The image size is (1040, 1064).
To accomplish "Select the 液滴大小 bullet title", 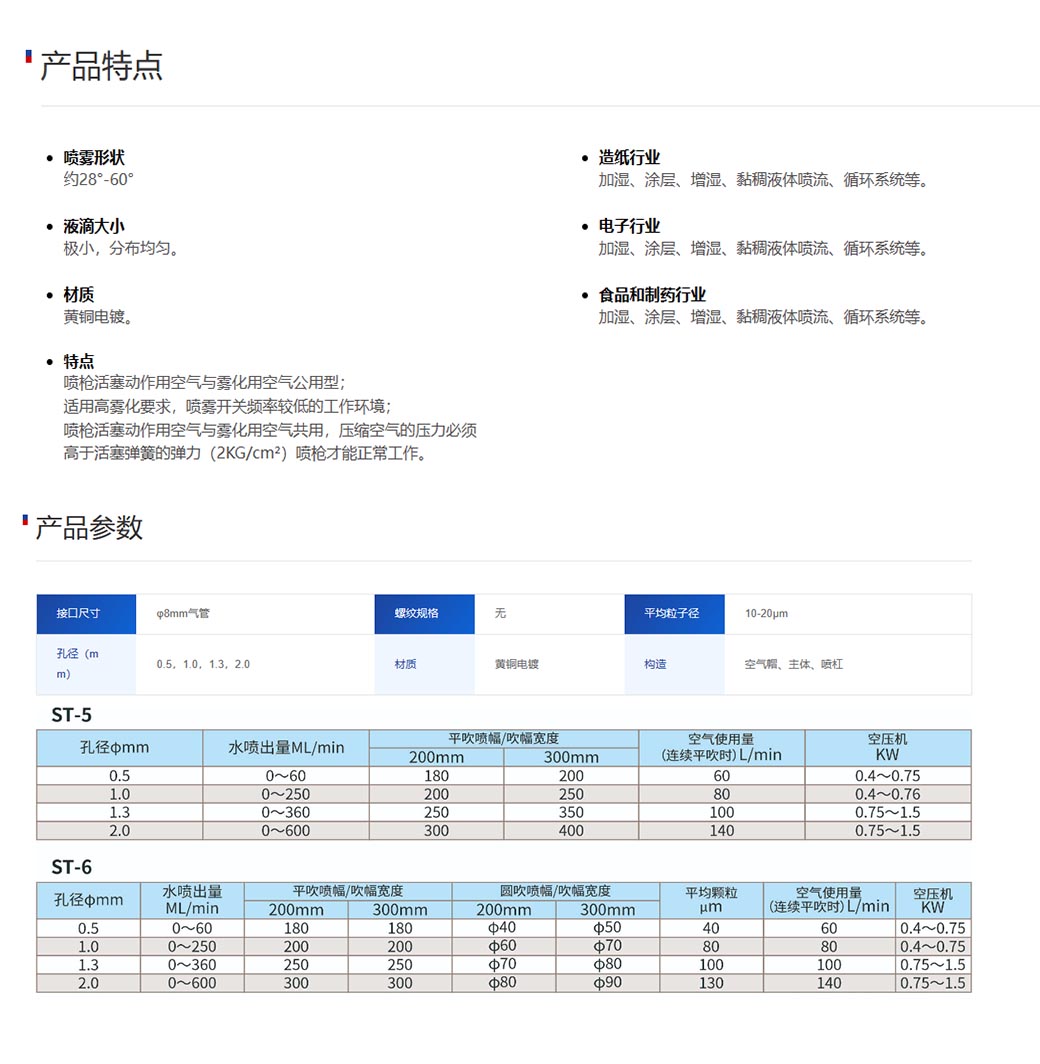I will point(94,227).
